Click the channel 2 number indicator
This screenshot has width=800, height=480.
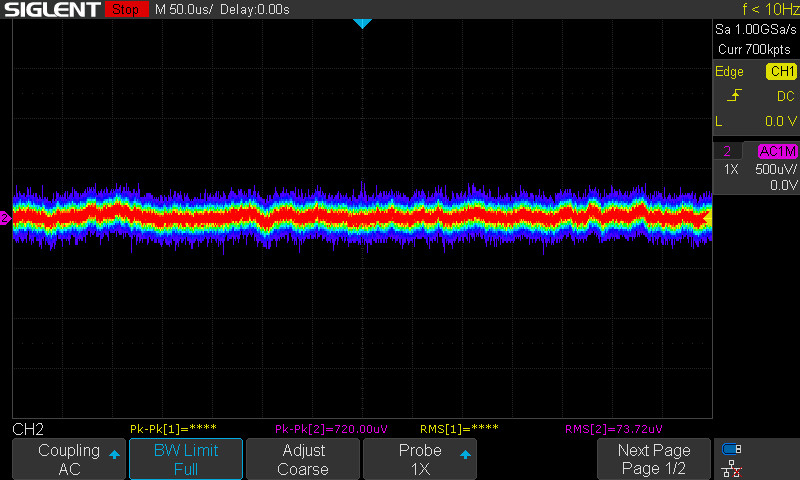click(x=727, y=151)
